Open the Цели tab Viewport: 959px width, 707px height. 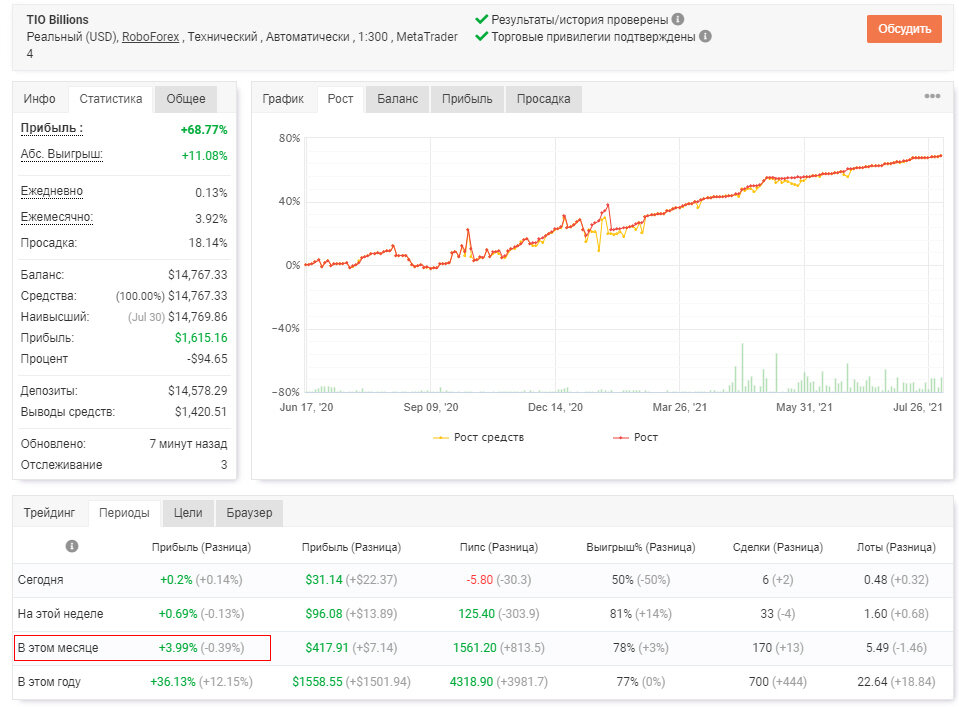(x=188, y=513)
